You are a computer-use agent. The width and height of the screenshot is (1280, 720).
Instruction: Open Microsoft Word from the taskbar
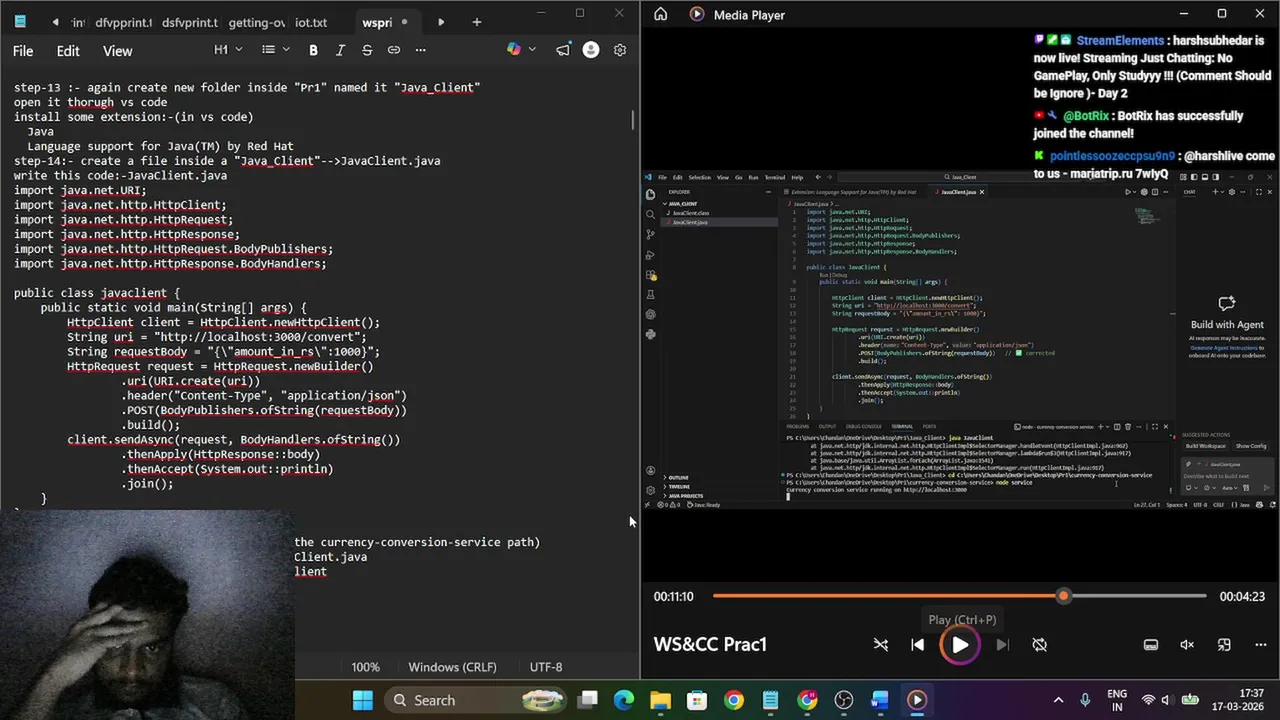tap(880, 700)
